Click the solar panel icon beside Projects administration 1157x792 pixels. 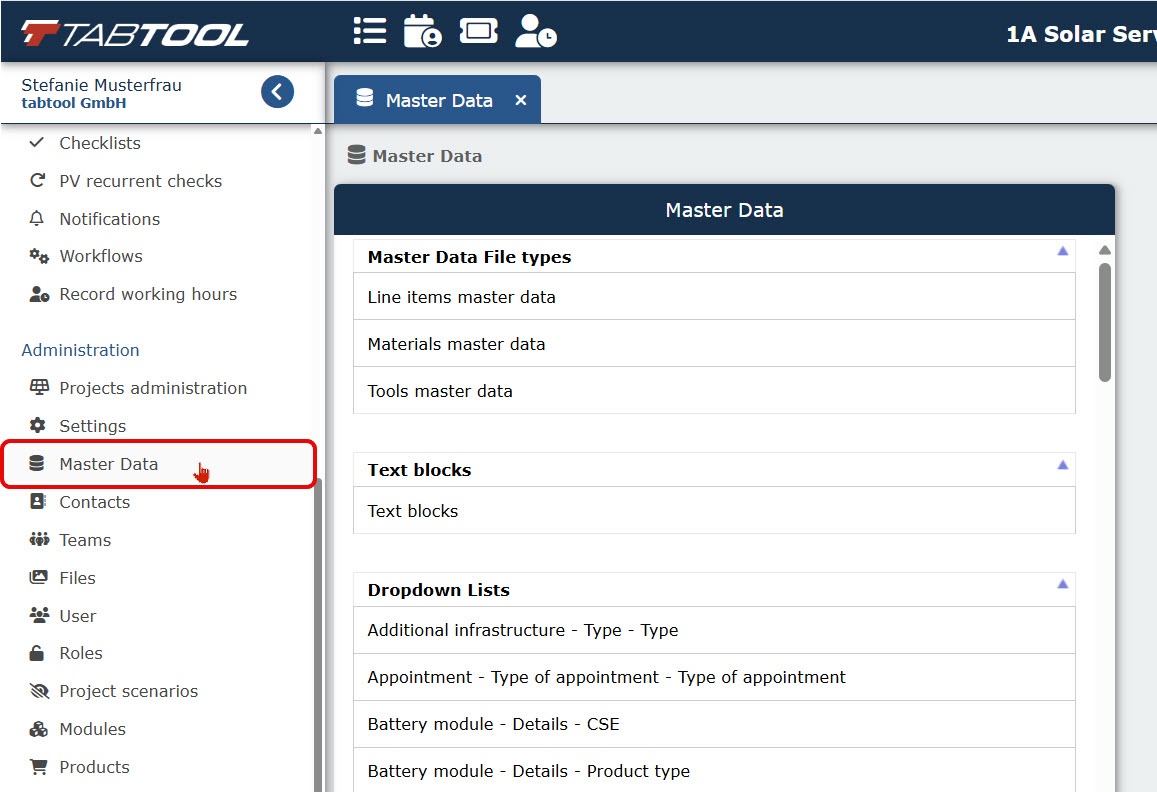(x=39, y=388)
